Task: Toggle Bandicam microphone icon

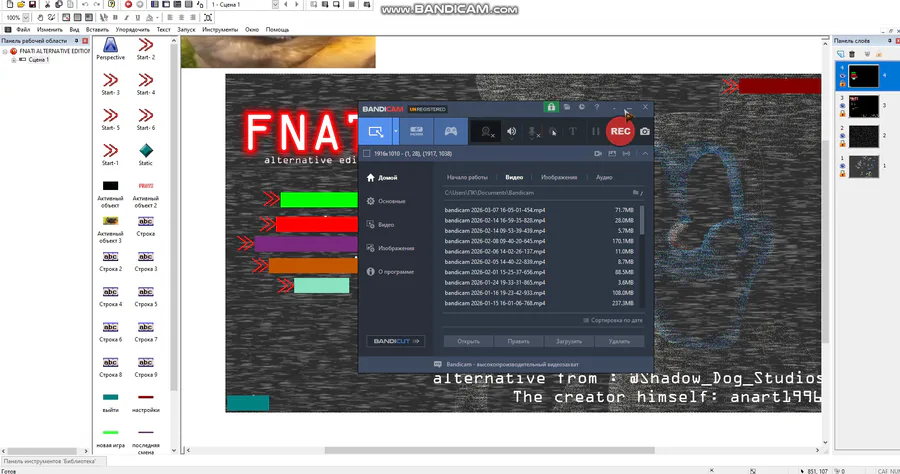Action: tap(533, 132)
